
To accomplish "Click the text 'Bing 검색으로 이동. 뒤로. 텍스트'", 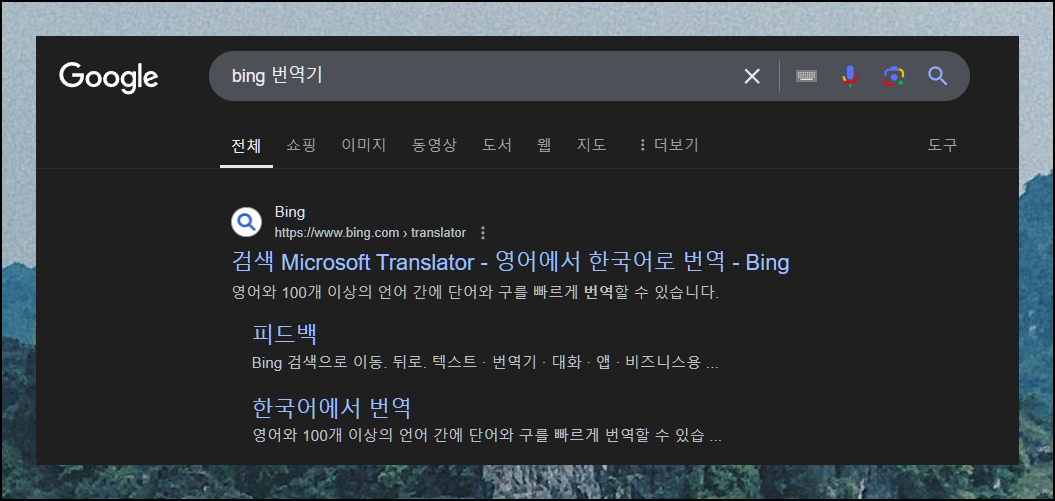I will [x=364, y=363].
